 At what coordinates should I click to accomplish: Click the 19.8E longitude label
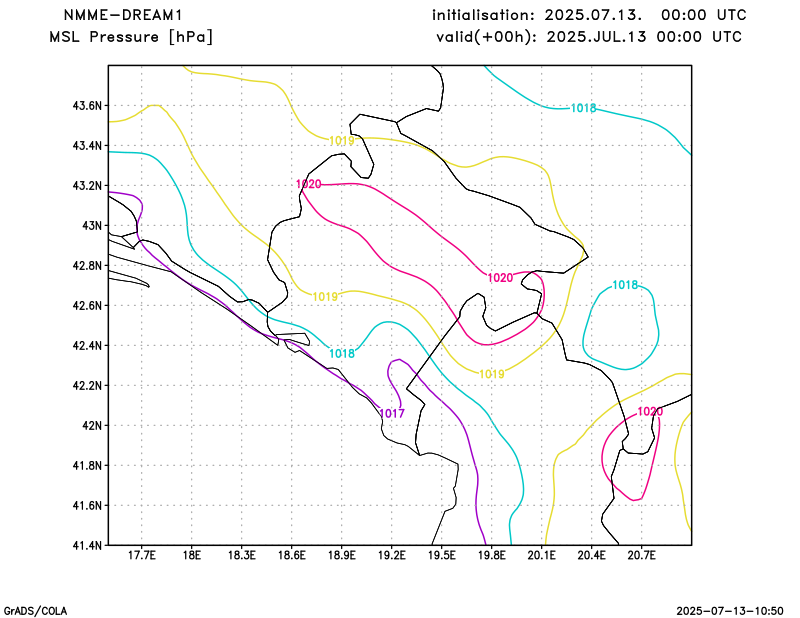tap(491, 555)
